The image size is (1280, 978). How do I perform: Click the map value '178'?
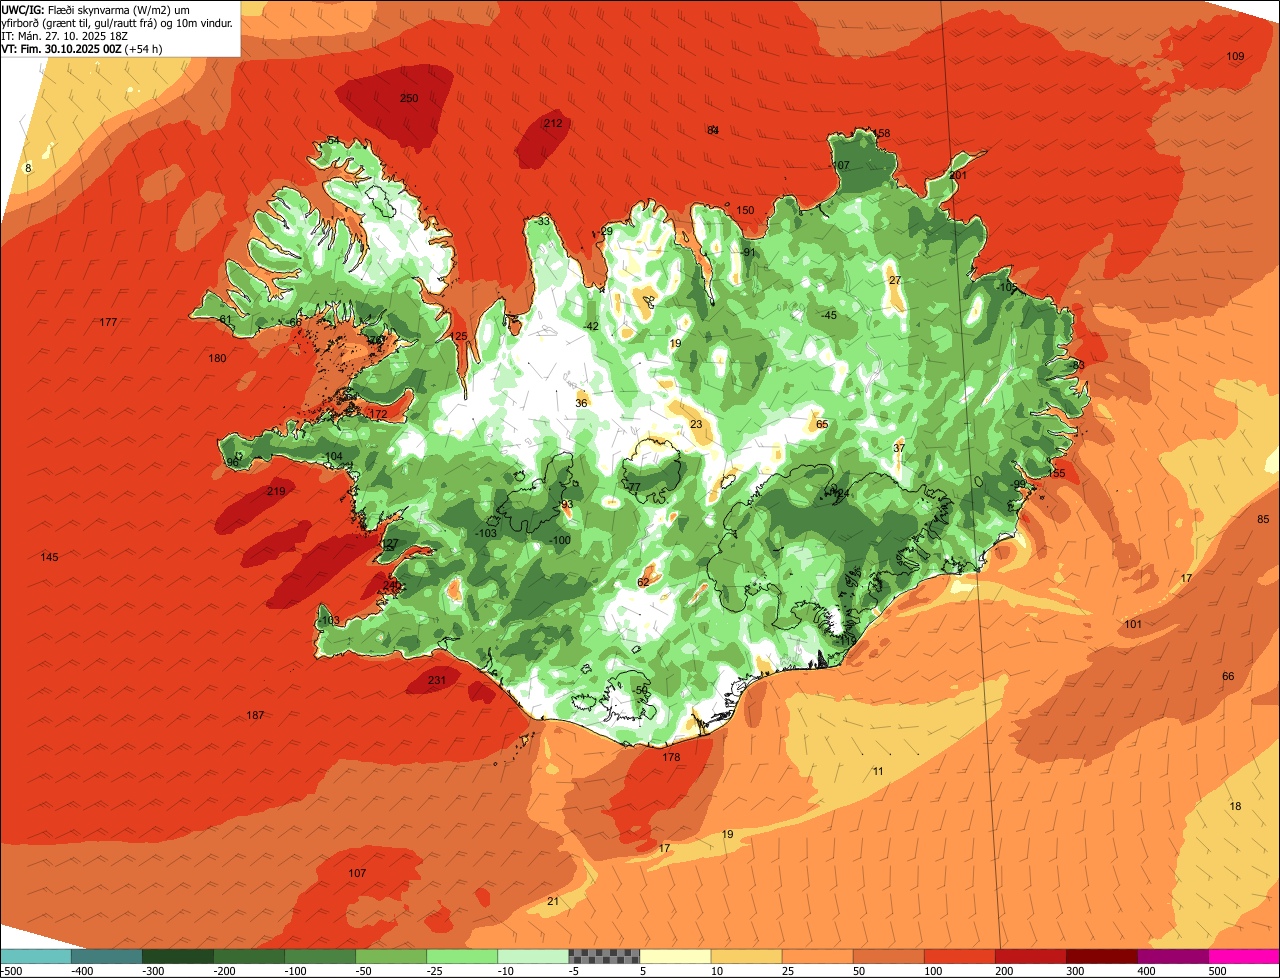pos(671,757)
